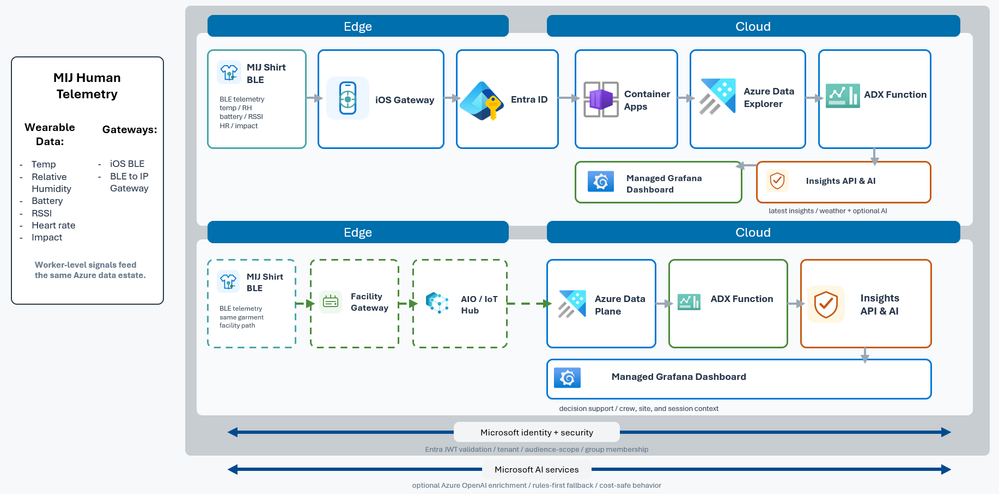Click the shirt icon in the dashed facility path box
Image resolution: width=999 pixels, height=494 pixels.
point(228,281)
